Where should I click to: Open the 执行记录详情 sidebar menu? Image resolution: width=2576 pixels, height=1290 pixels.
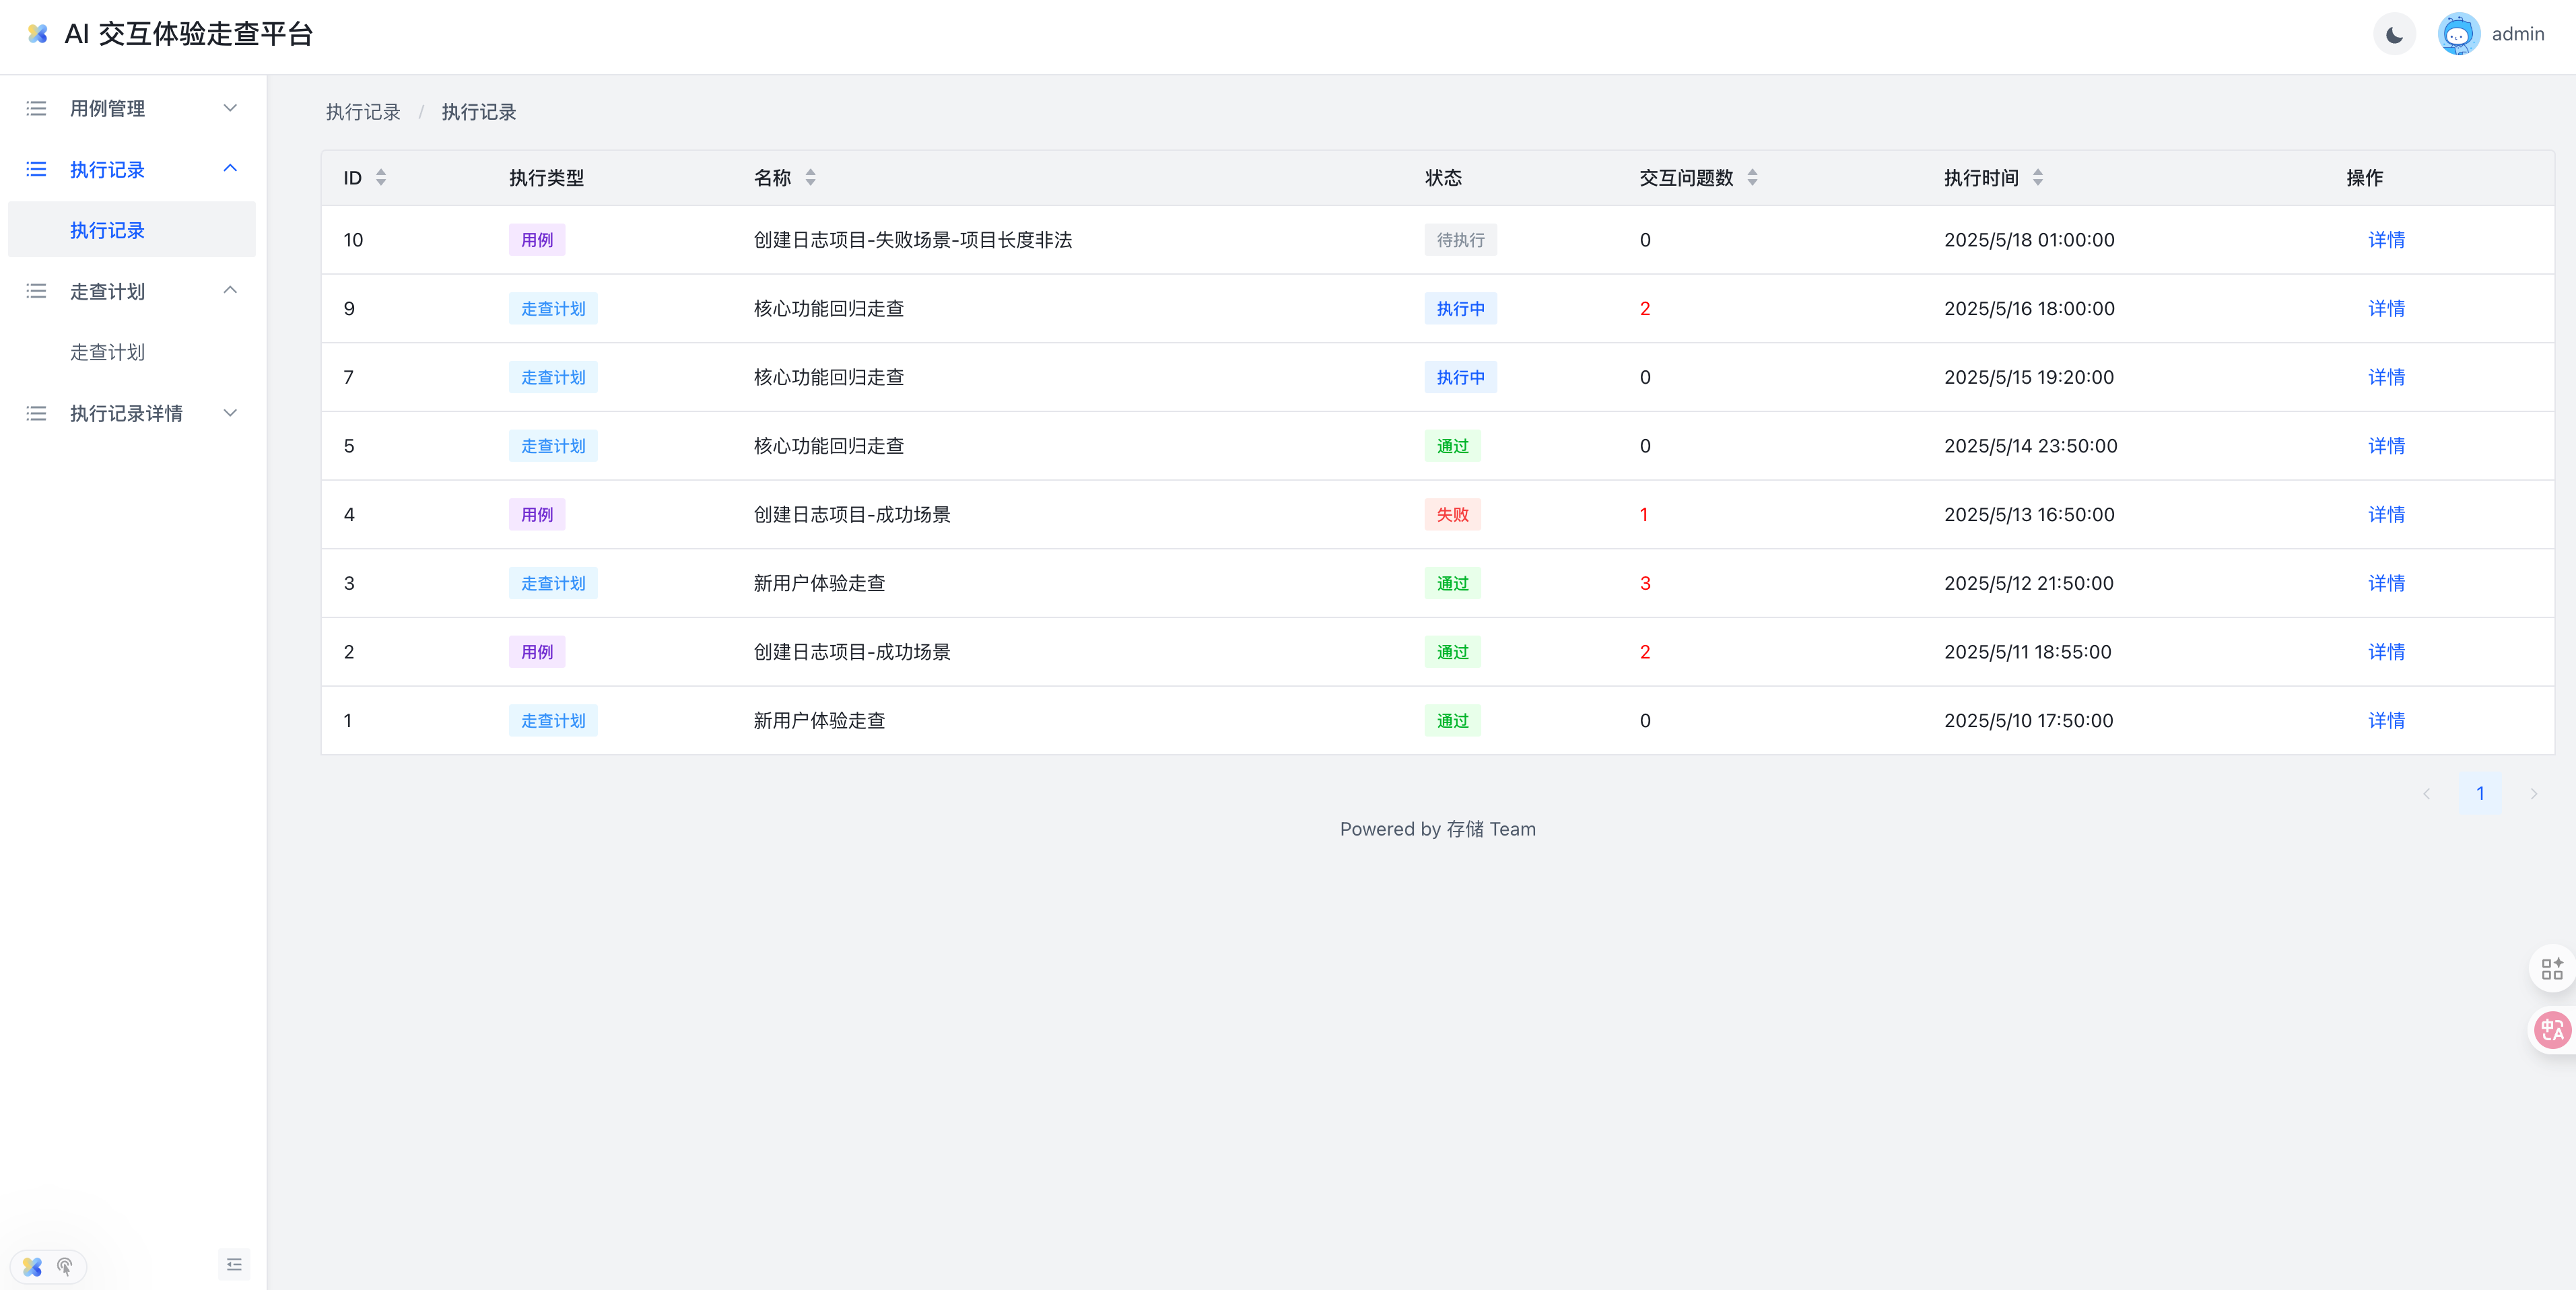(132, 413)
